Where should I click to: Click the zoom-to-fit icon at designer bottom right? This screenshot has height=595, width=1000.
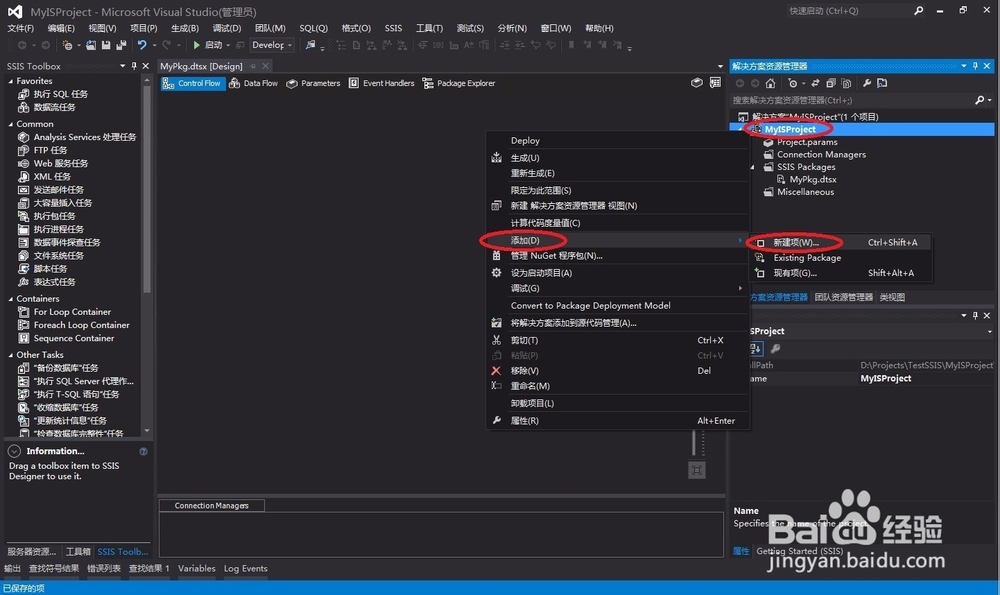point(696,470)
